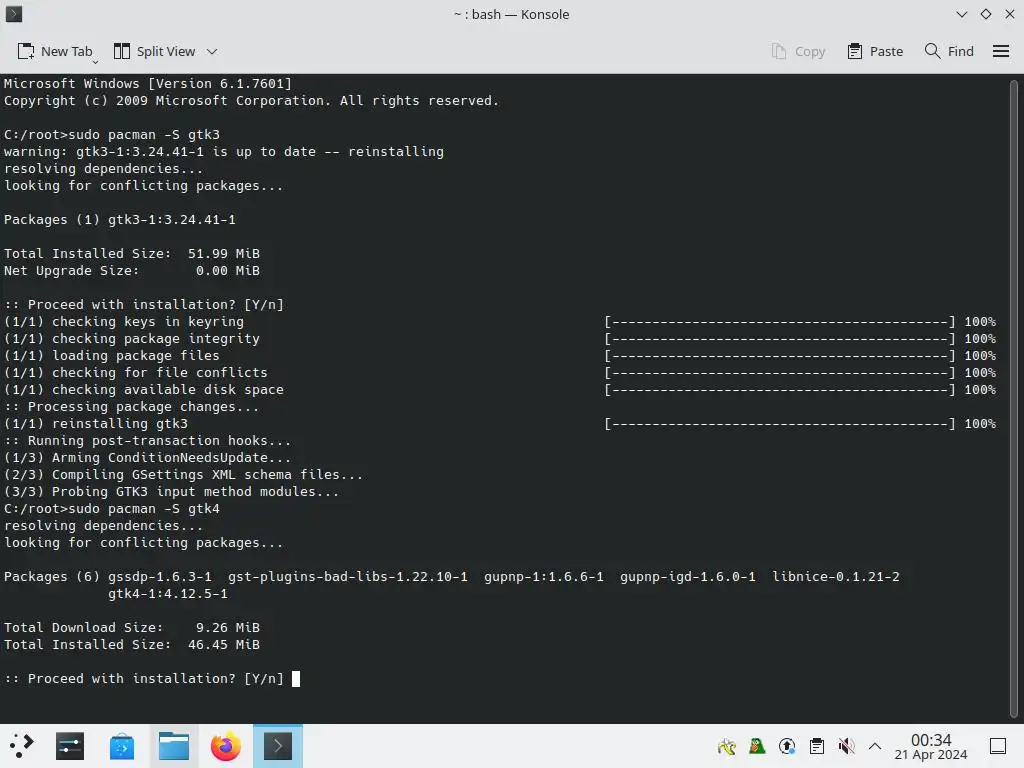The height and width of the screenshot is (768, 1024).
Task: Click 'Microsoft Windows [Version 6.1.7601]' text
Action: click(148, 84)
